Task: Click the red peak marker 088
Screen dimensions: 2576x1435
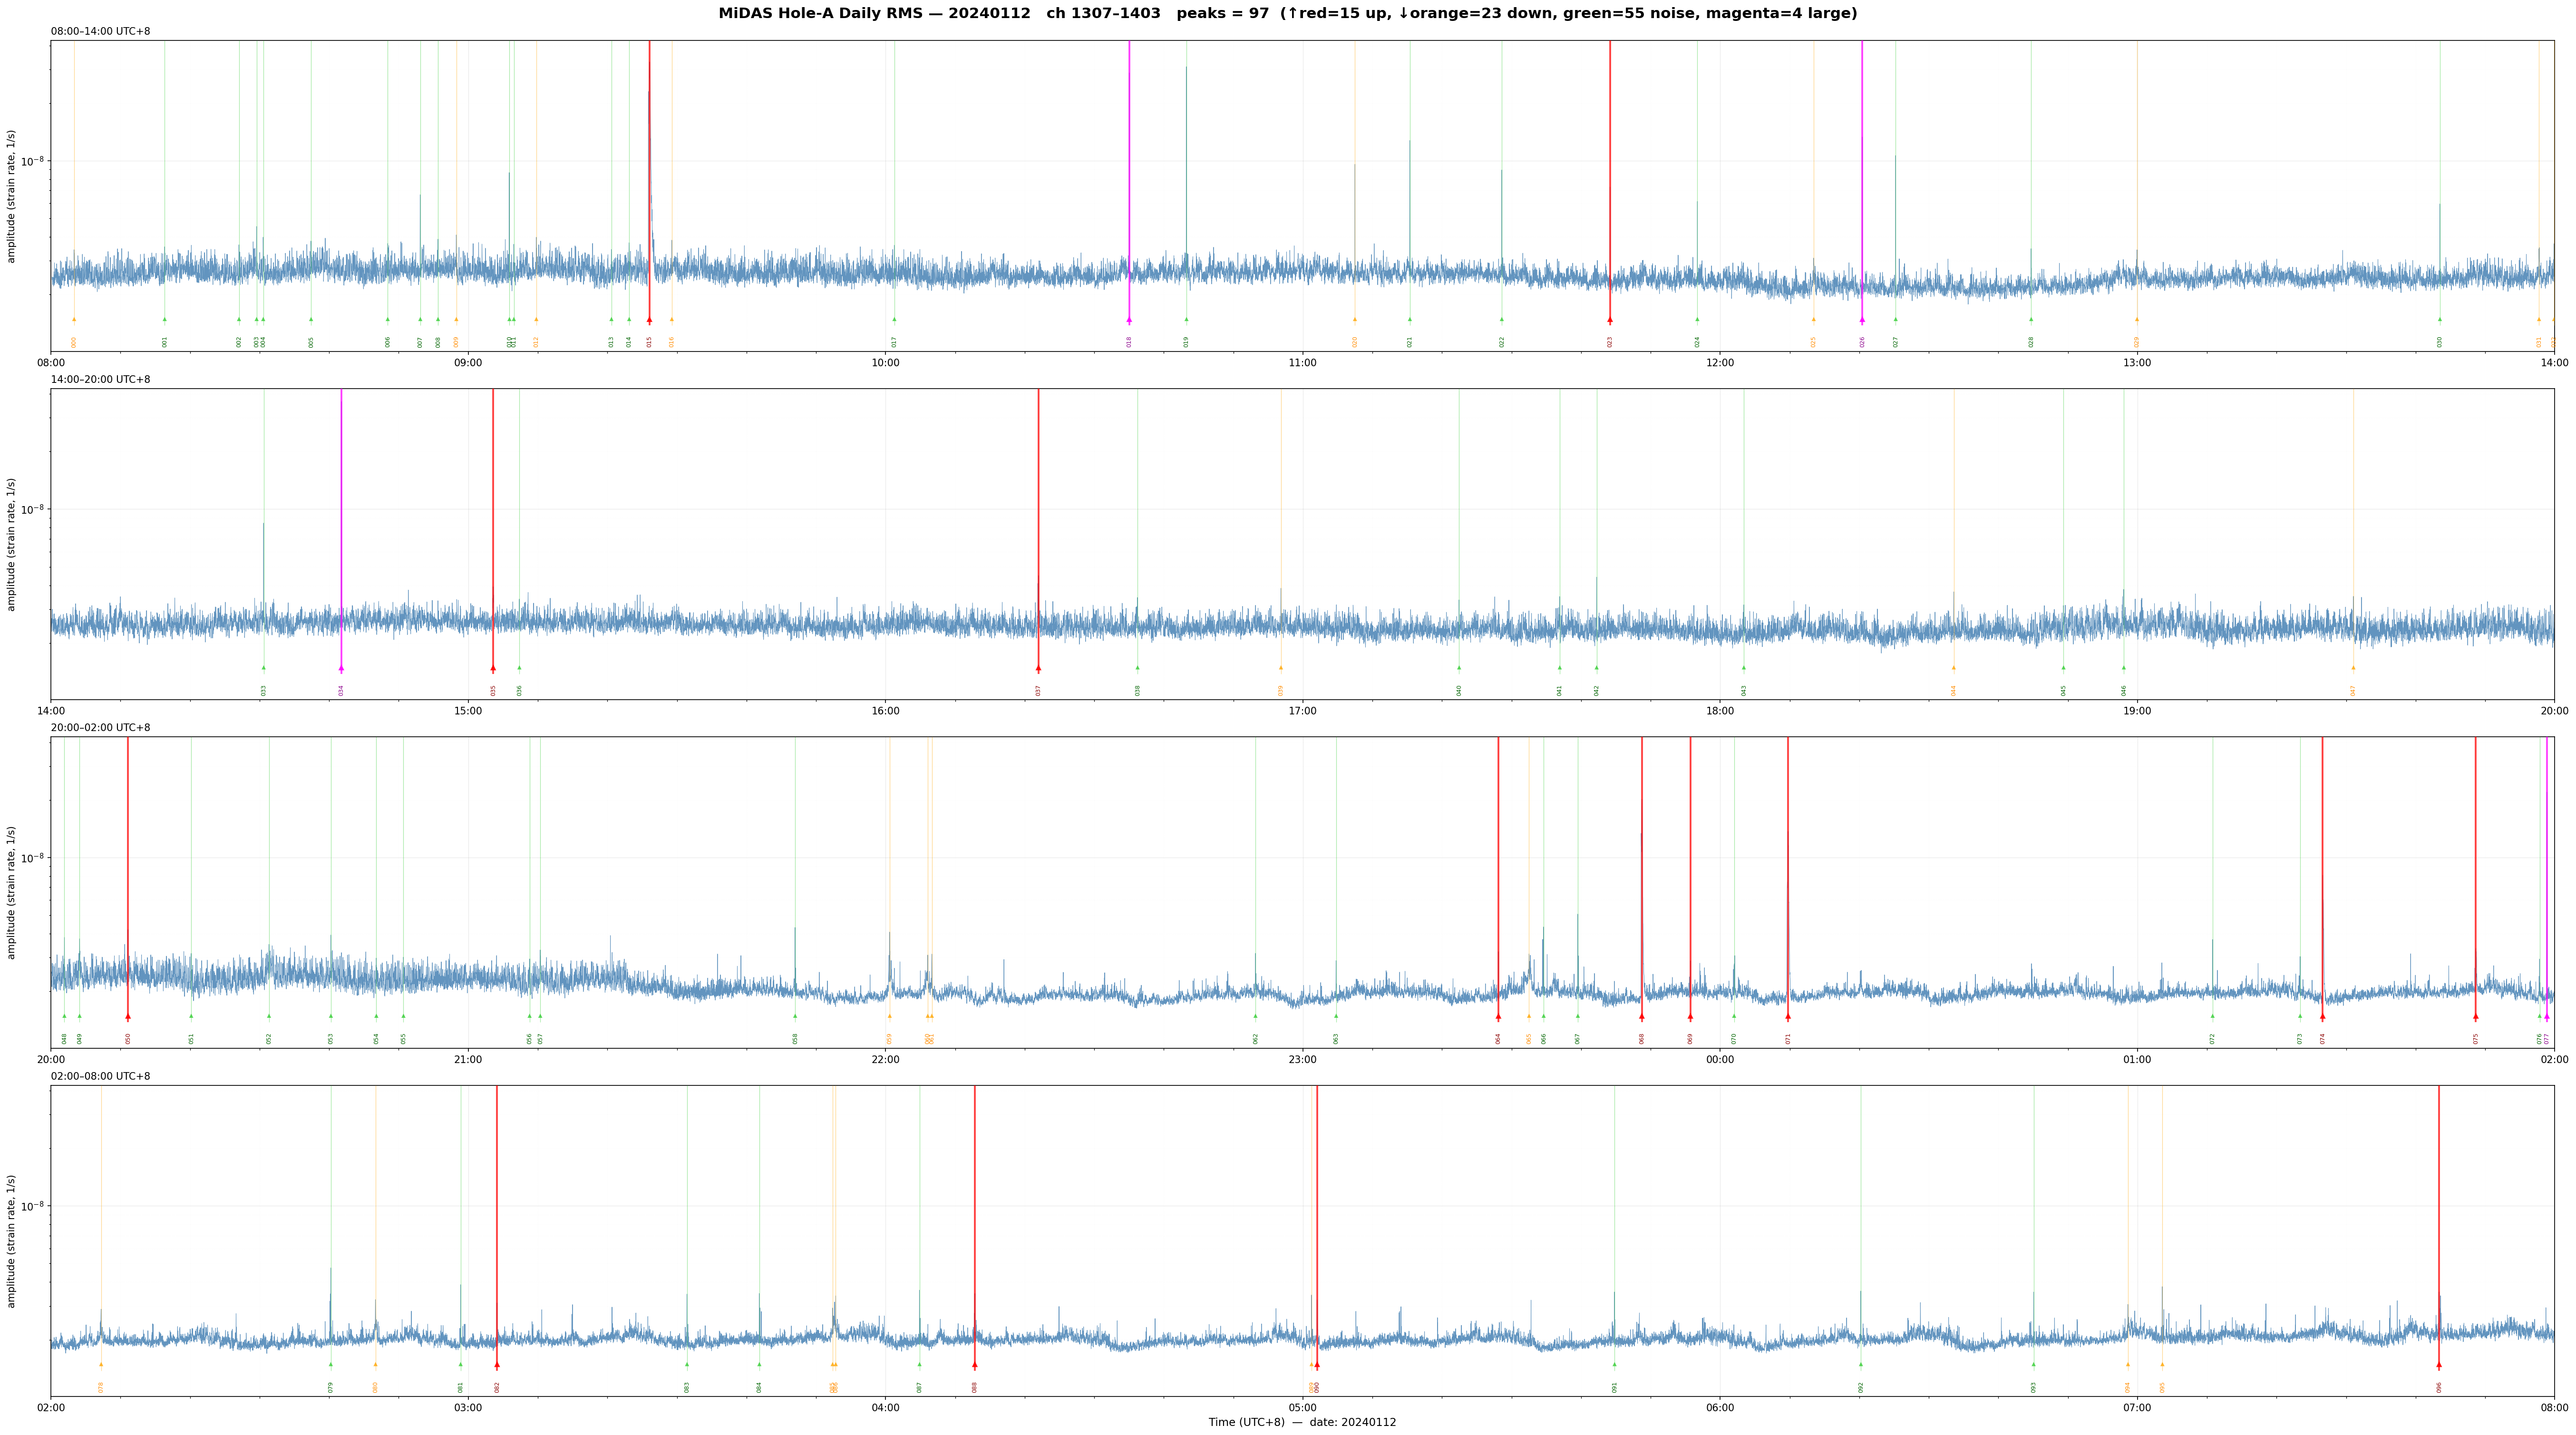Action: click(975, 1365)
